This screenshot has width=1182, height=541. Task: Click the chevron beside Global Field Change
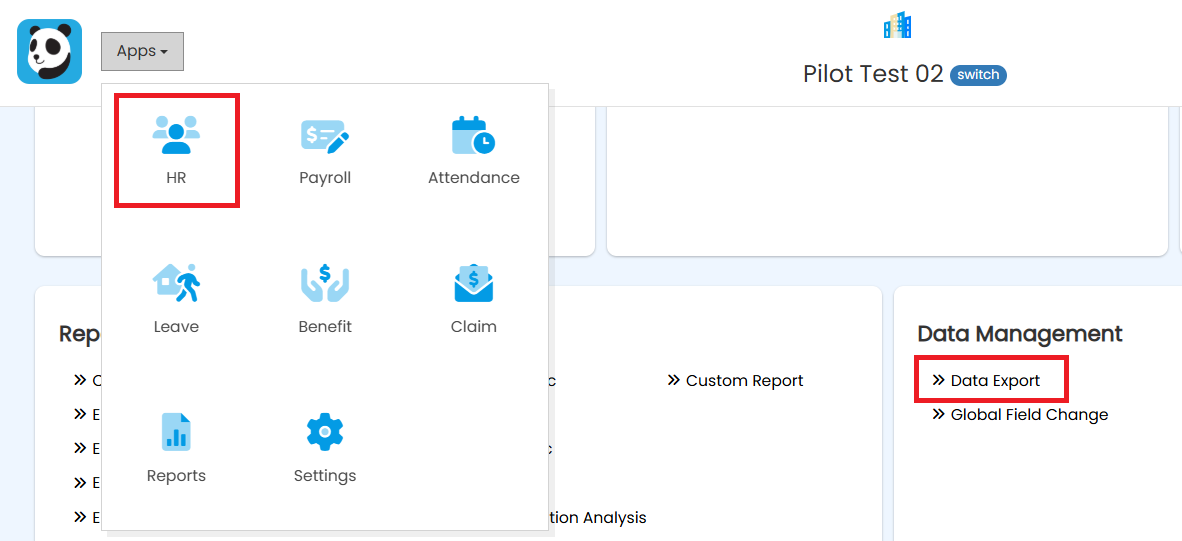click(x=939, y=414)
